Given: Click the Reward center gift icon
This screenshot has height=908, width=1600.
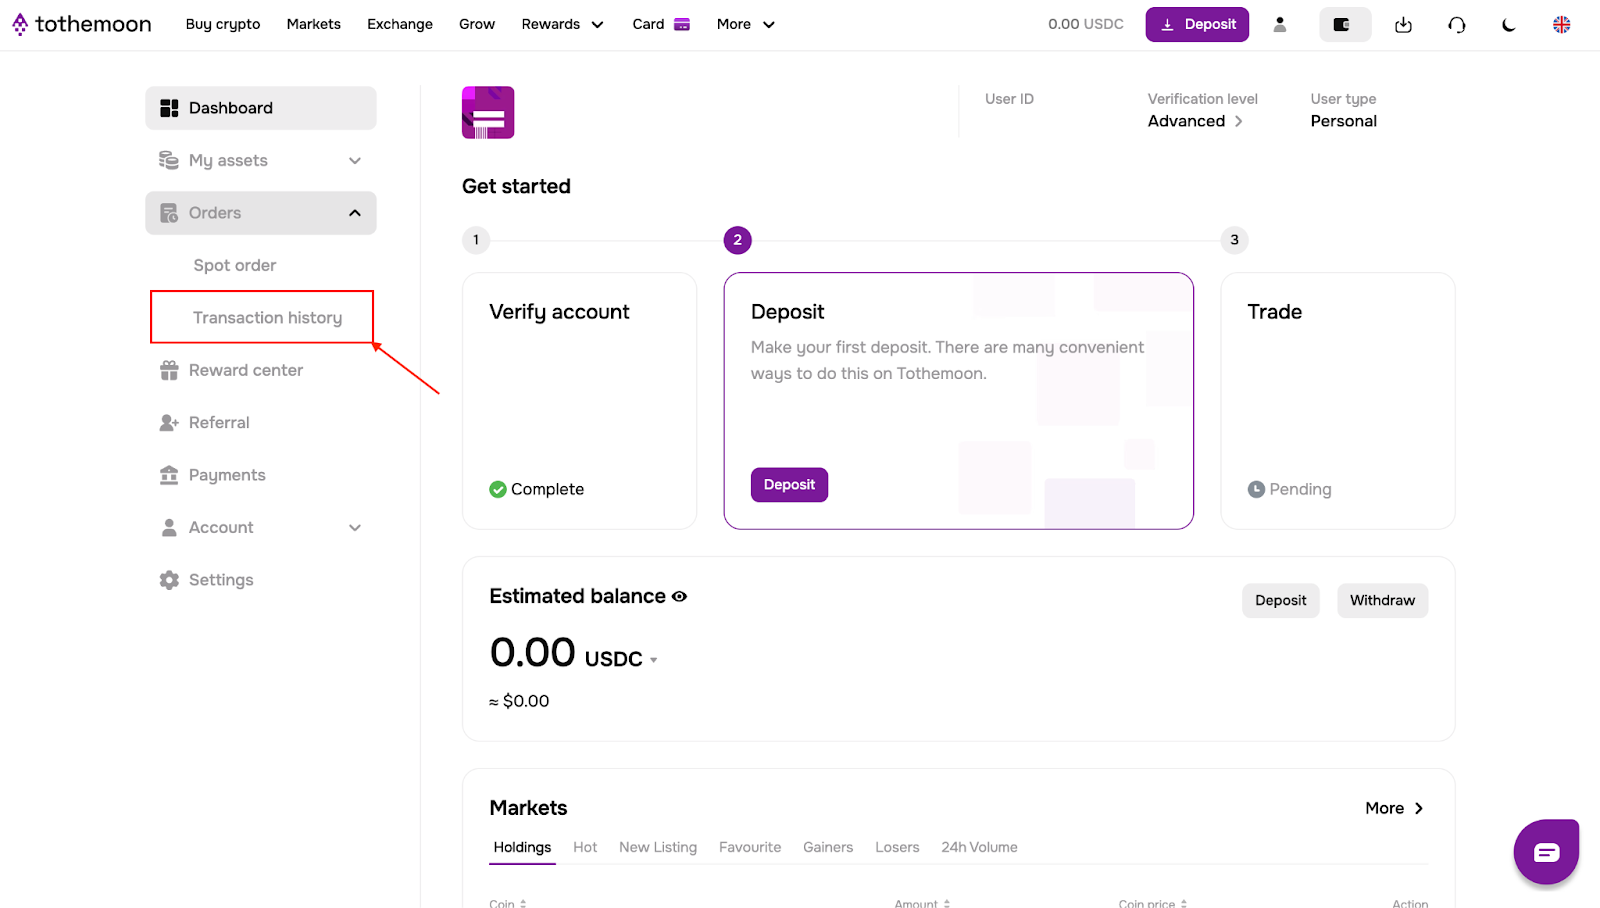Looking at the screenshot, I should tap(169, 370).
